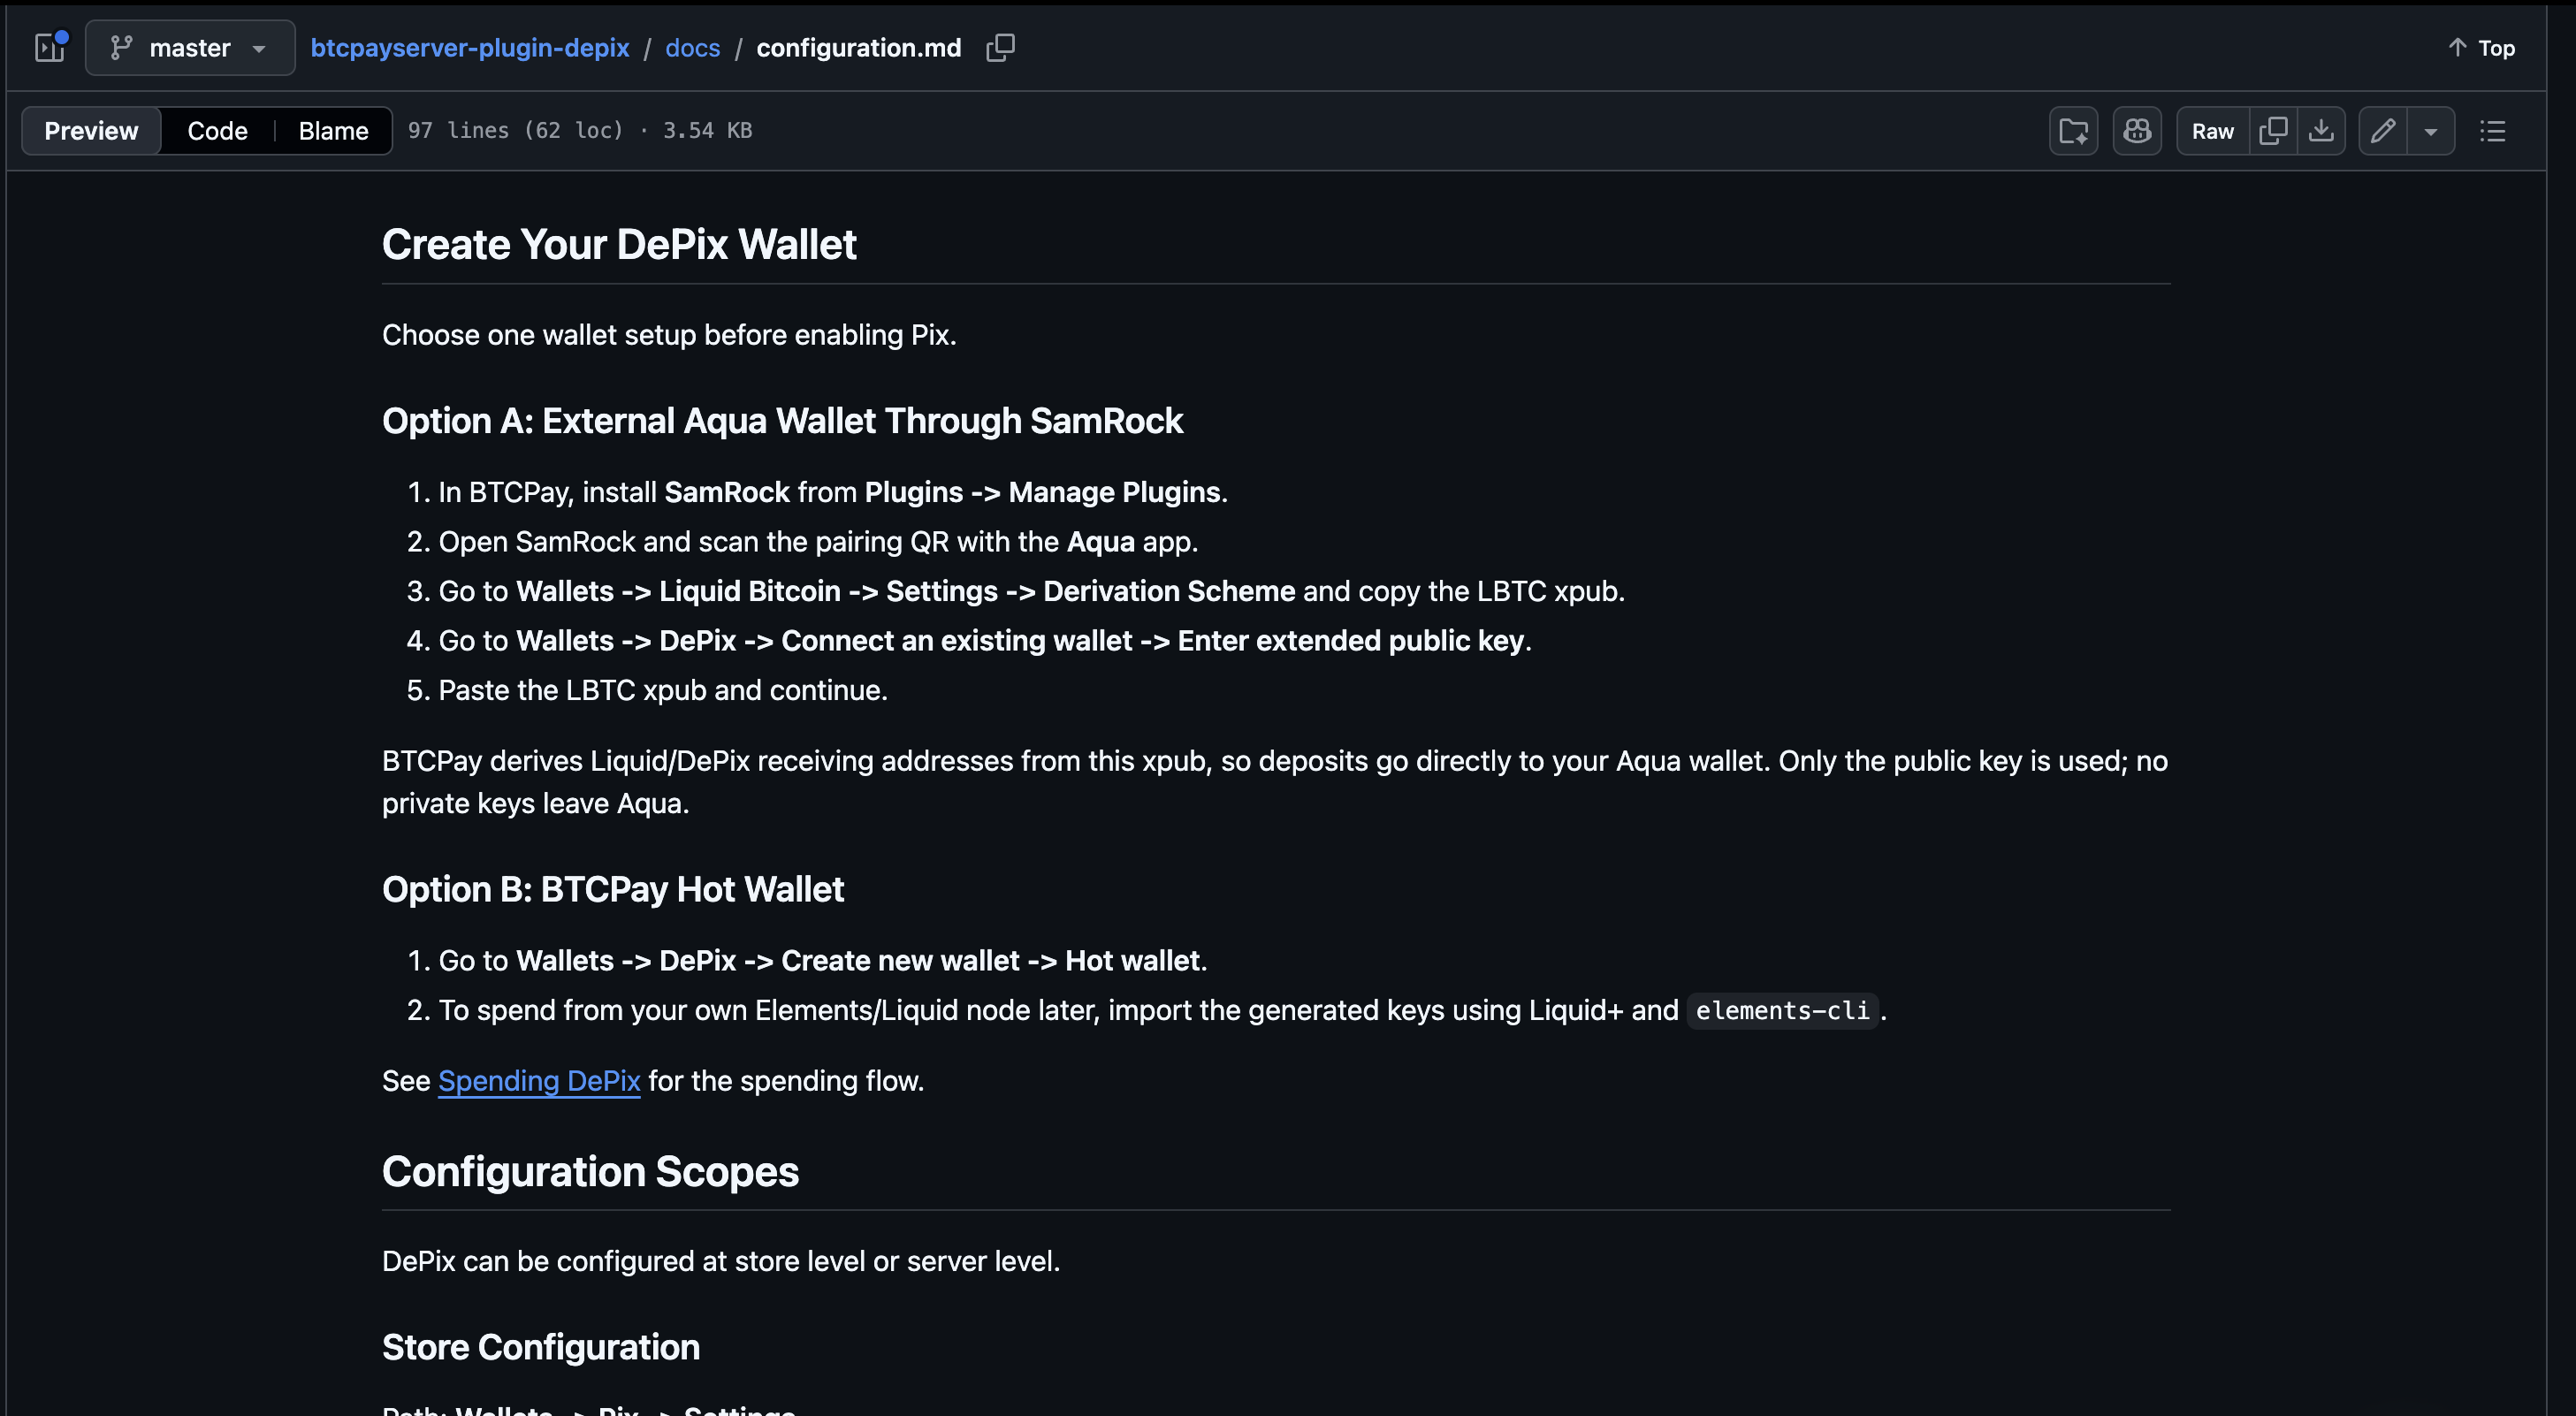
Task: Click the Option A External Aqua Wallet heading
Action: [782, 421]
